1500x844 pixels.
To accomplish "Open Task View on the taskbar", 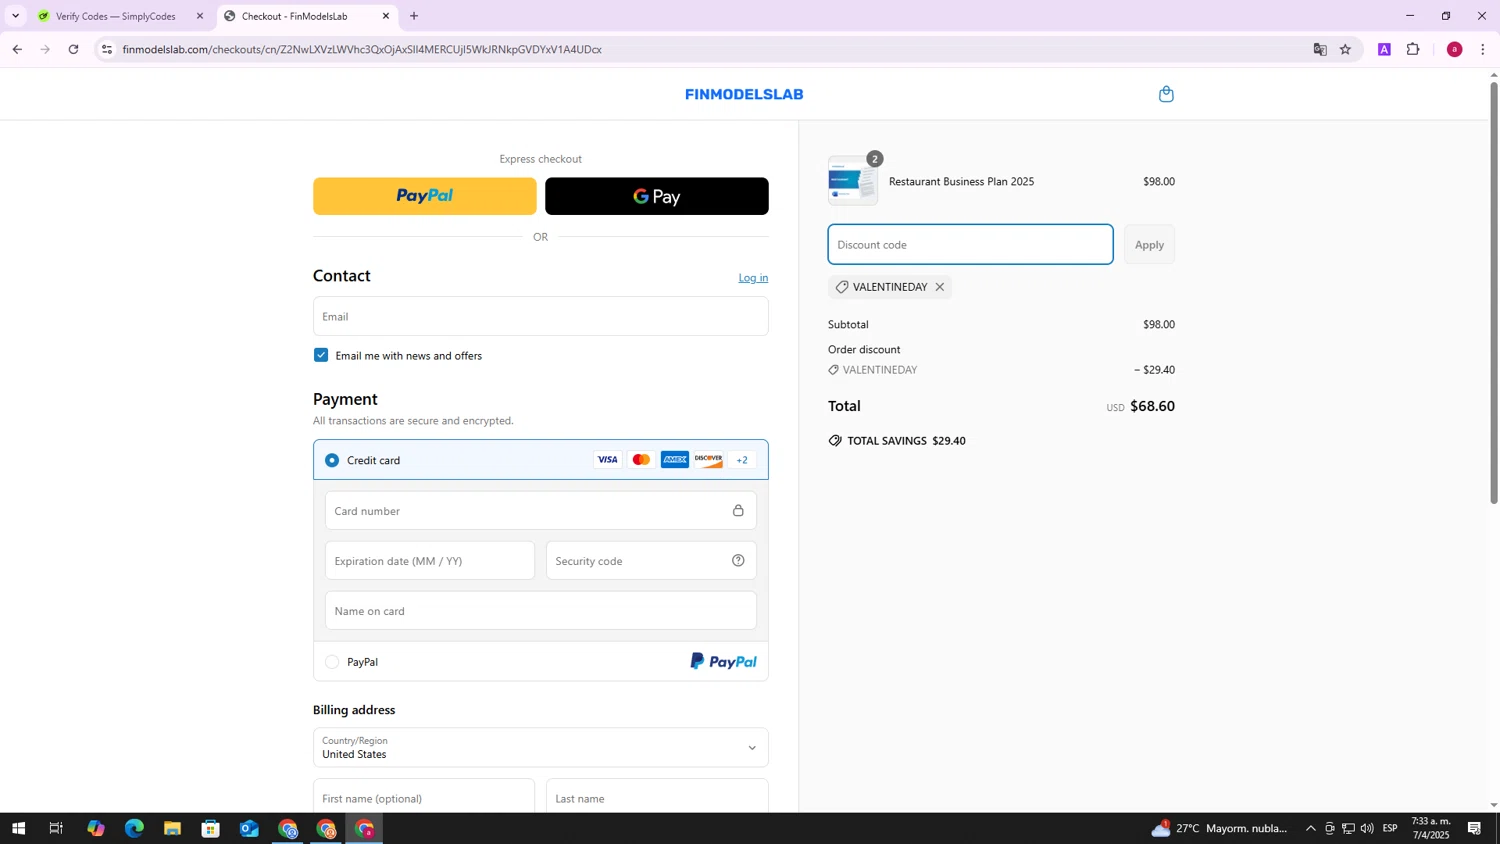I will click(56, 829).
